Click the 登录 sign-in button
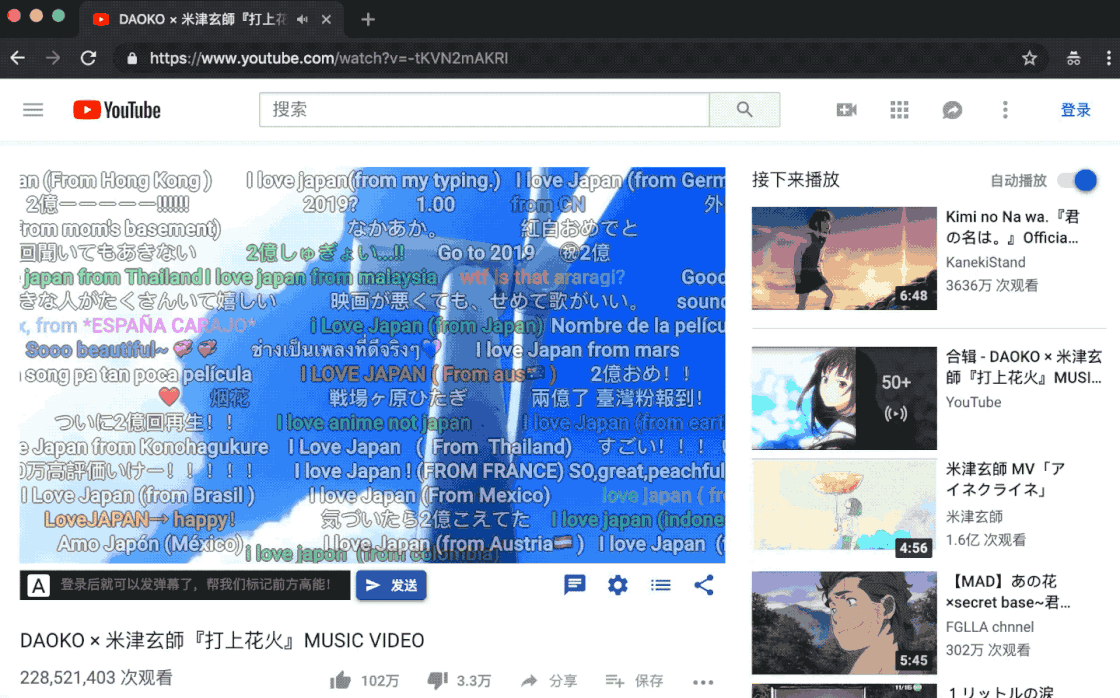 tap(1076, 110)
